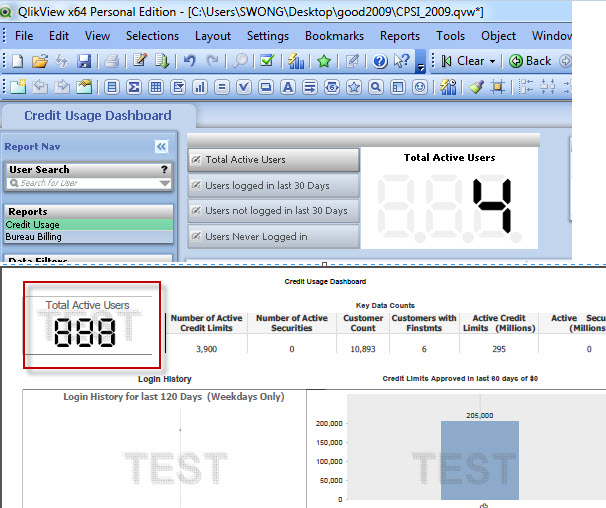
Task: Click the green star bookmark icon
Action: point(324,61)
